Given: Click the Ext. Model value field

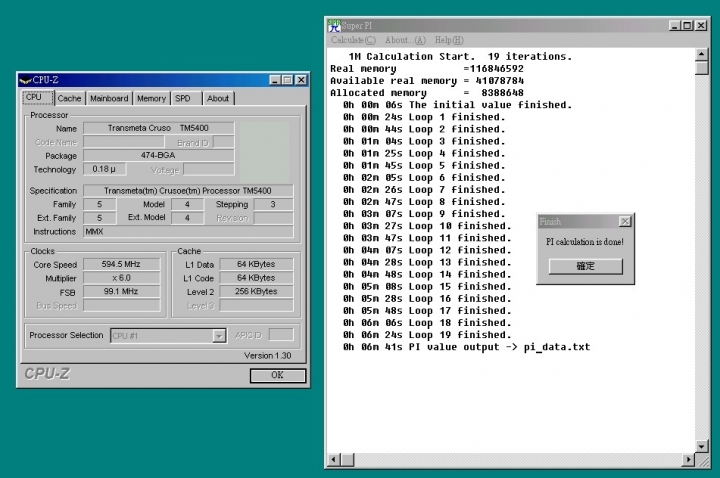Looking at the screenshot, I should click(x=187, y=218).
